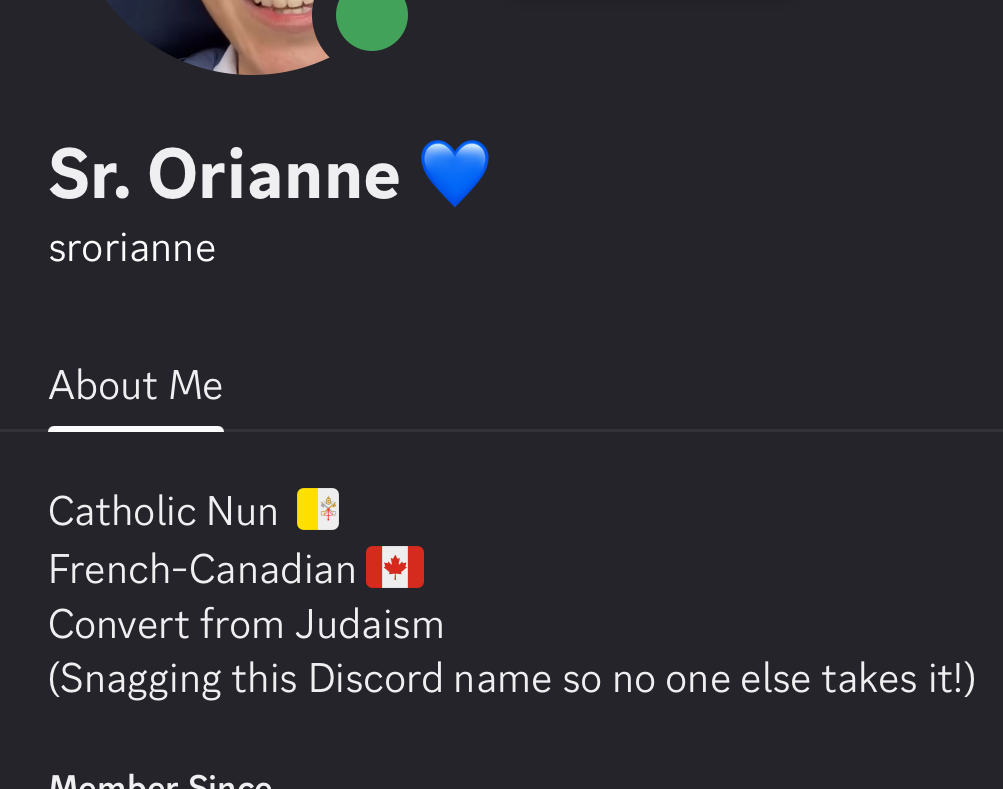Select the About Me tab
1003x789 pixels.
(136, 385)
